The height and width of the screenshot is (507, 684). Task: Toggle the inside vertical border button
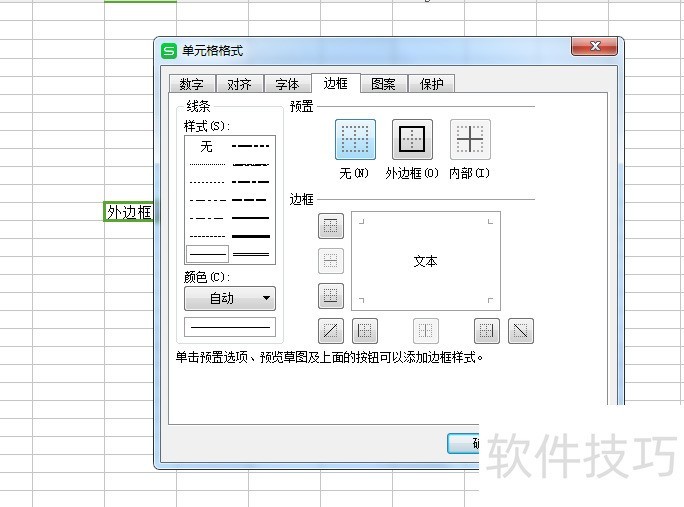(426, 331)
